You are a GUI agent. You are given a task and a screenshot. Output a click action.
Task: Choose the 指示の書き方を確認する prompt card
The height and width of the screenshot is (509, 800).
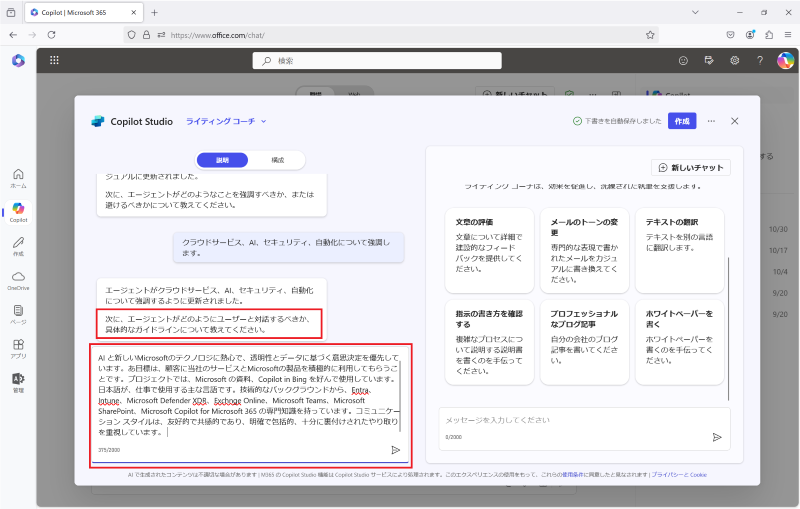[489, 342]
